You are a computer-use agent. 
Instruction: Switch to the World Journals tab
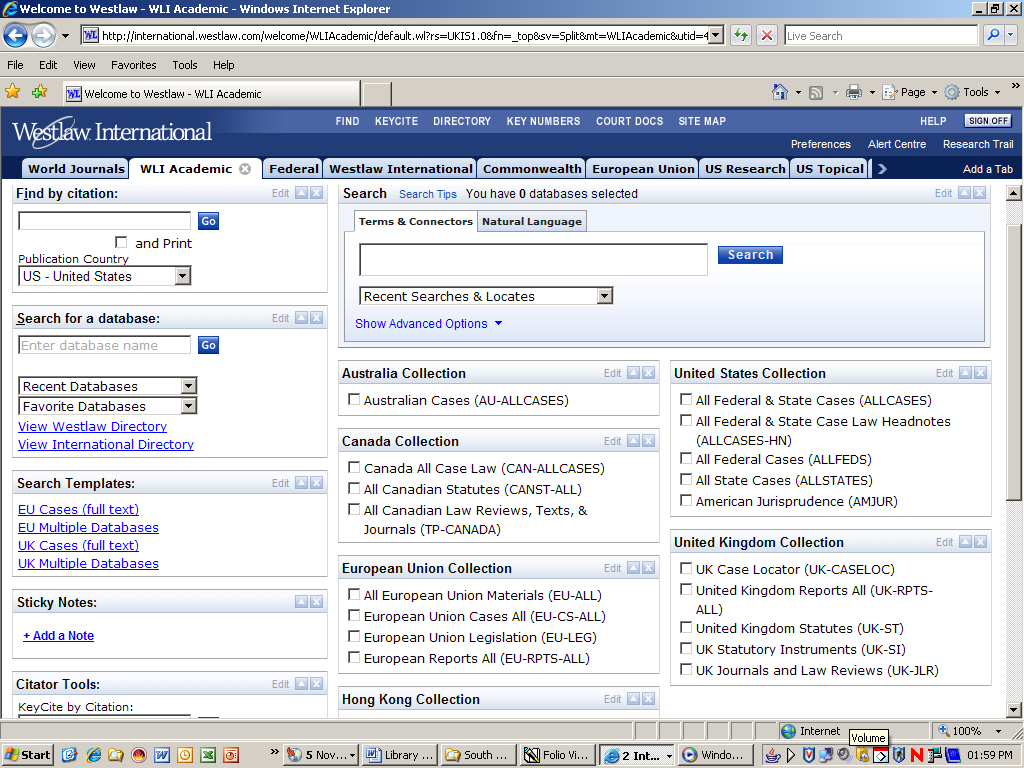click(76, 168)
